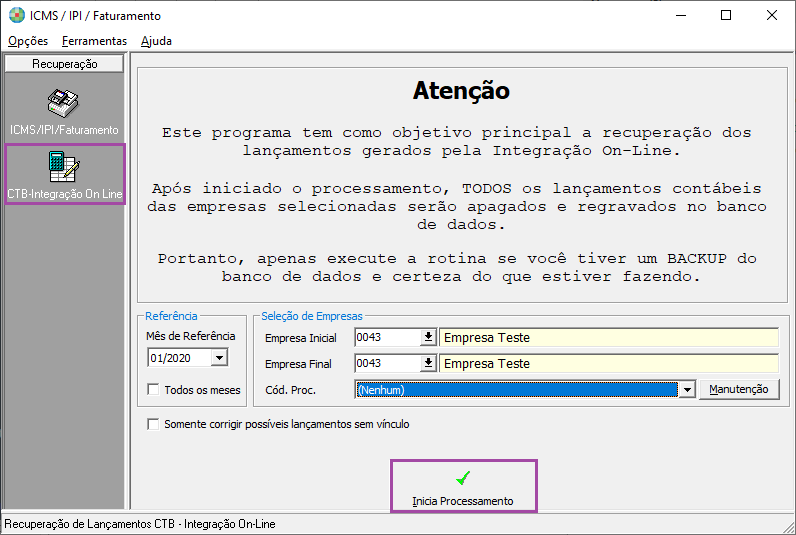Click the Seleção de Empresas group label
The width and height of the screenshot is (796, 535).
tap(312, 316)
